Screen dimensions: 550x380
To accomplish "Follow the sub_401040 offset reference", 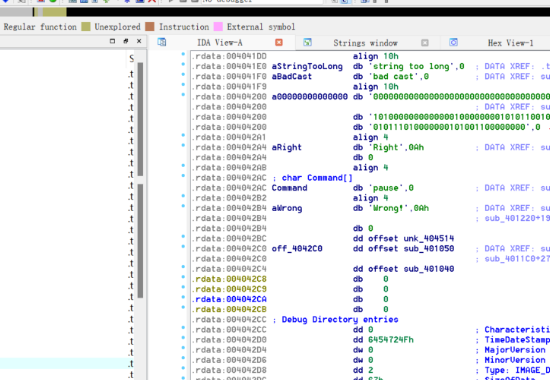I will (428, 269).
